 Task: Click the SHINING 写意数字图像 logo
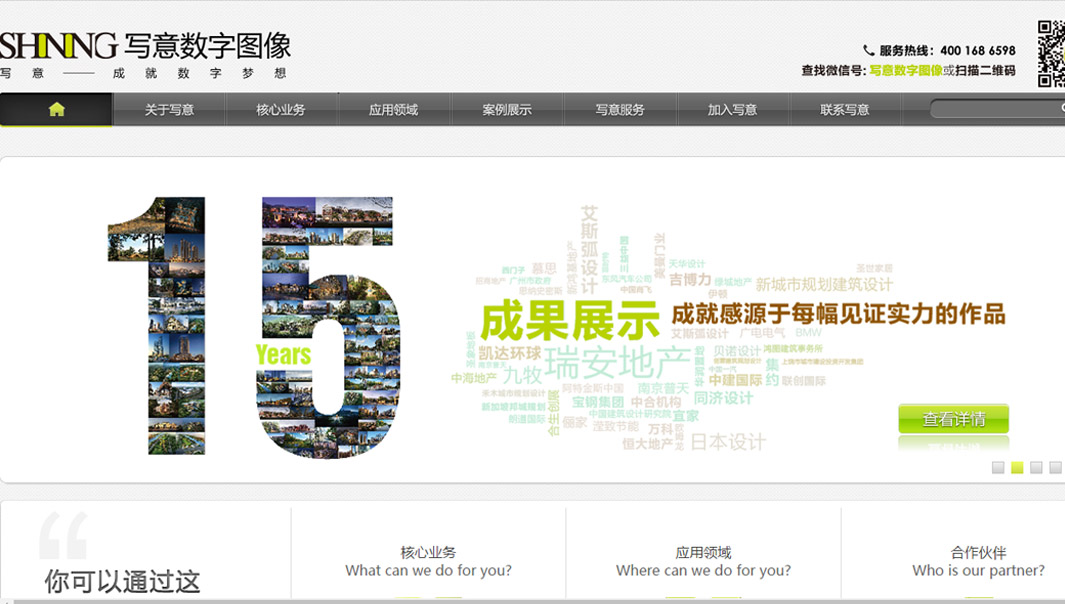(x=145, y=46)
